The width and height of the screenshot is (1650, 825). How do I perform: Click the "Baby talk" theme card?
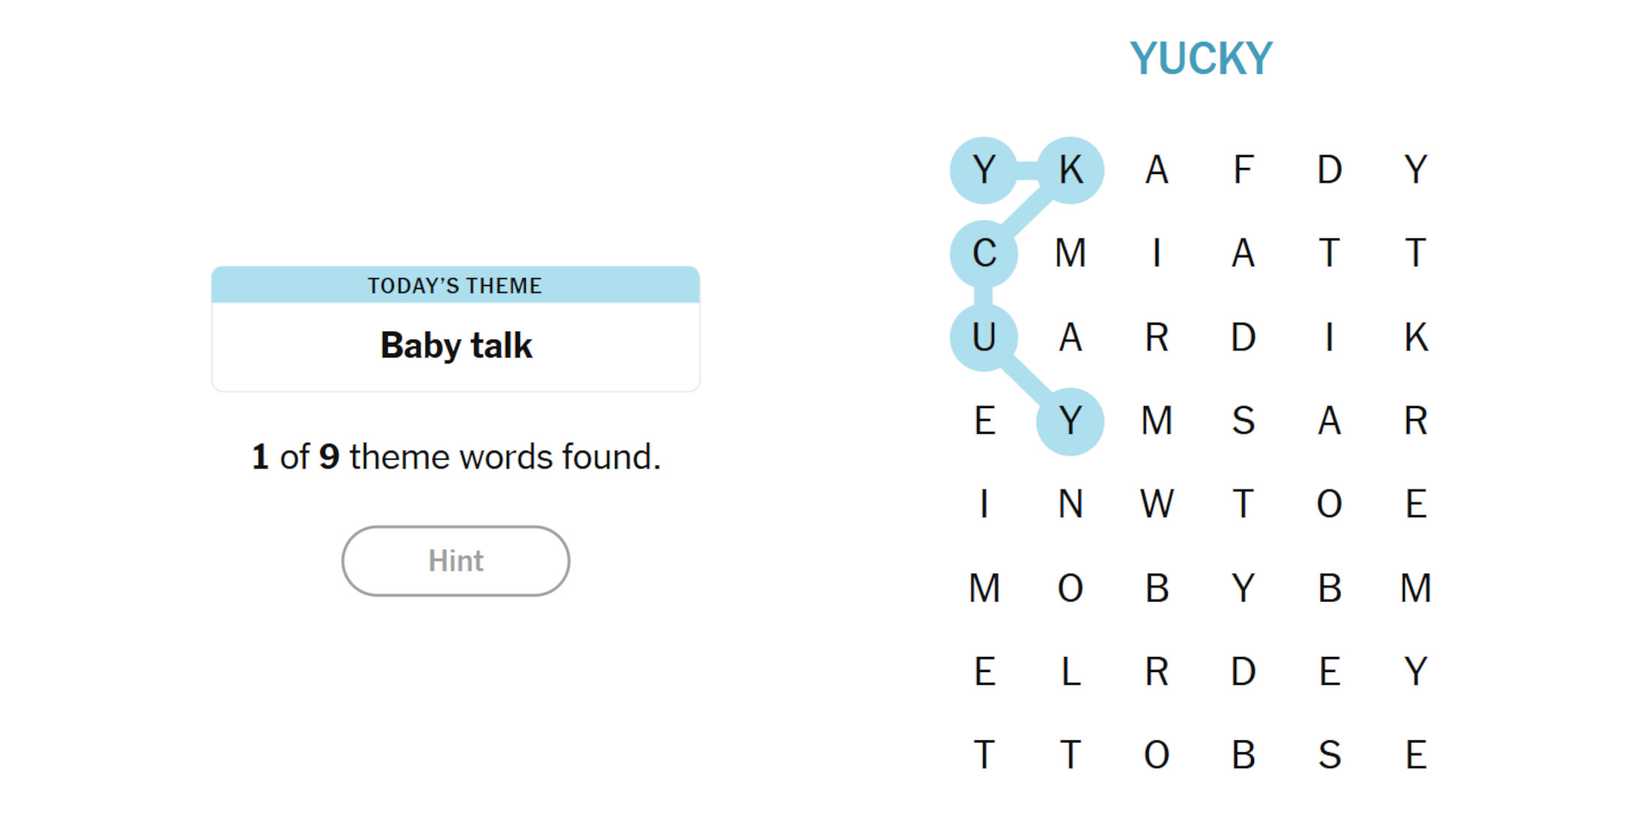[x=455, y=329]
